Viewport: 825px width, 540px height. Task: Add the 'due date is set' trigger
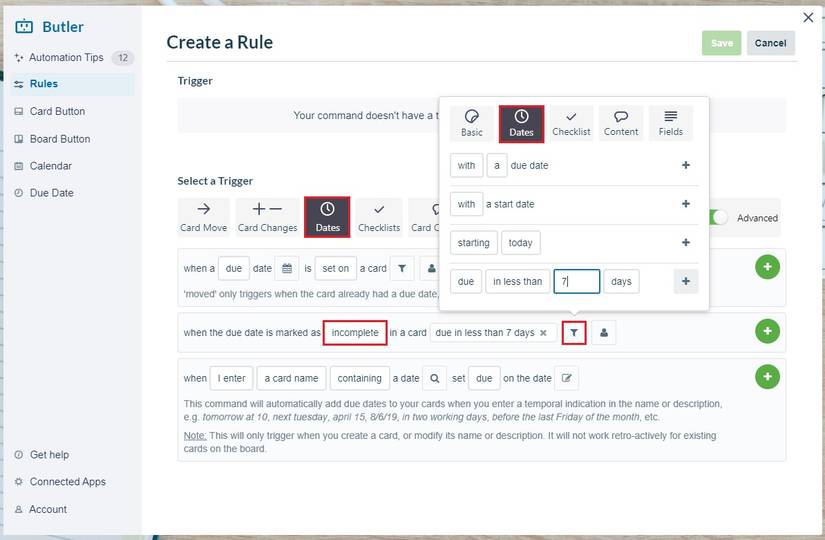pos(767,267)
